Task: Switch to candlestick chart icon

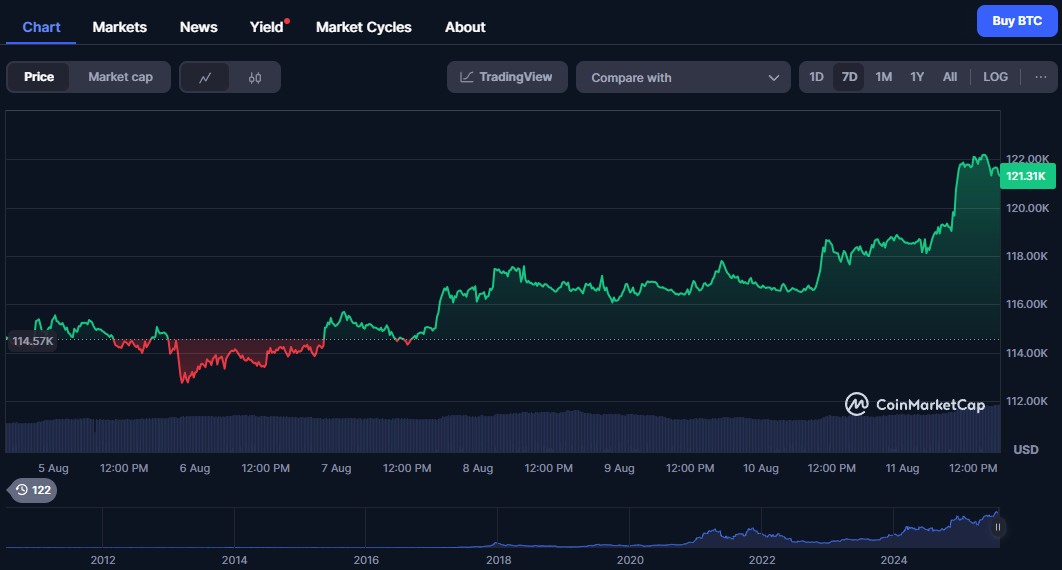Action: pos(255,77)
